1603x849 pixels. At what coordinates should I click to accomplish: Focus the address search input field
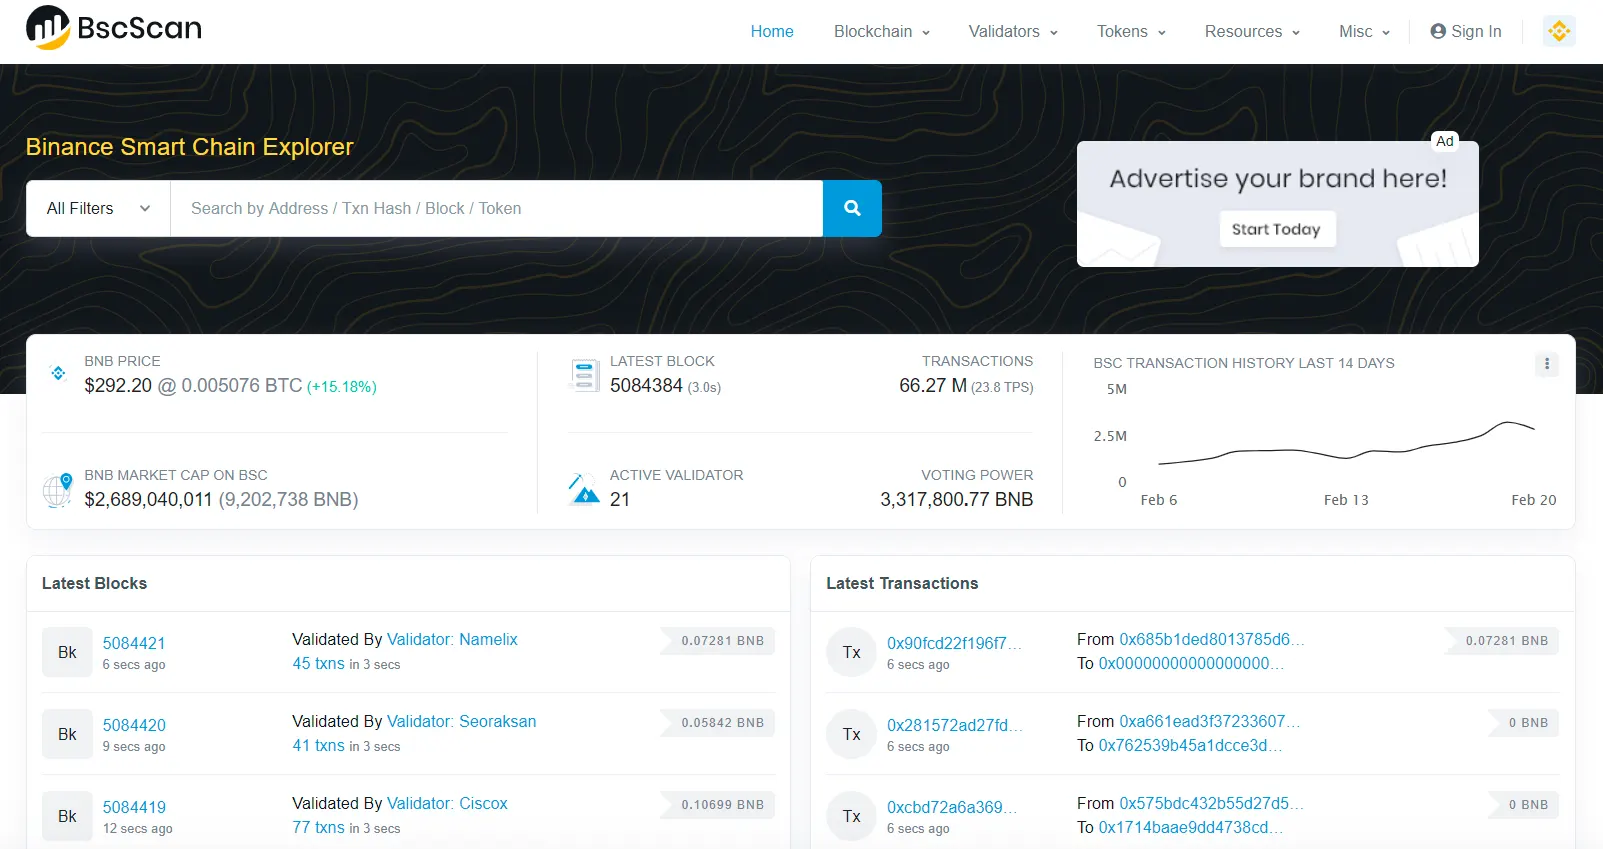tap(496, 208)
